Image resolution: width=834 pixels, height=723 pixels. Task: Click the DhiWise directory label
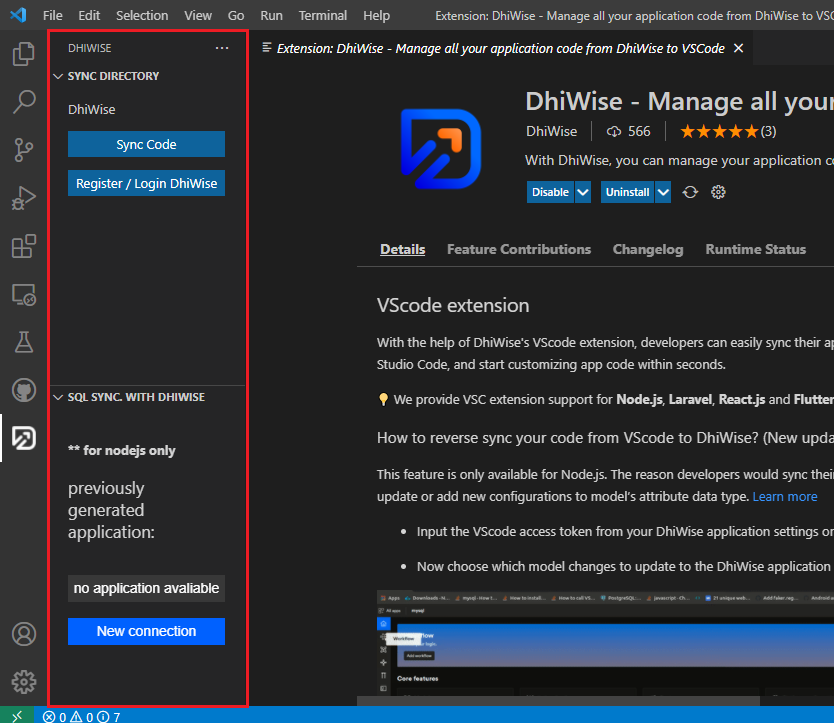pos(91,110)
